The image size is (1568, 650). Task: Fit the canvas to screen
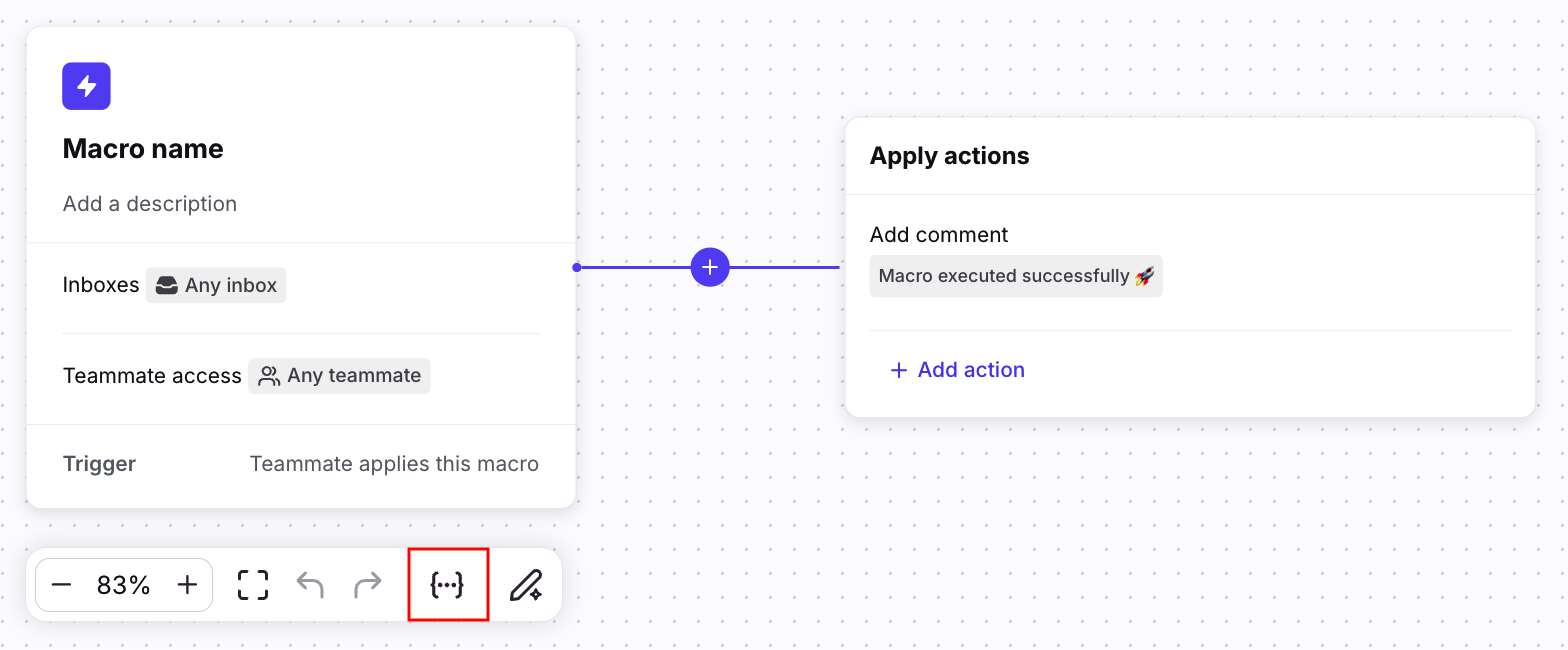[253, 585]
